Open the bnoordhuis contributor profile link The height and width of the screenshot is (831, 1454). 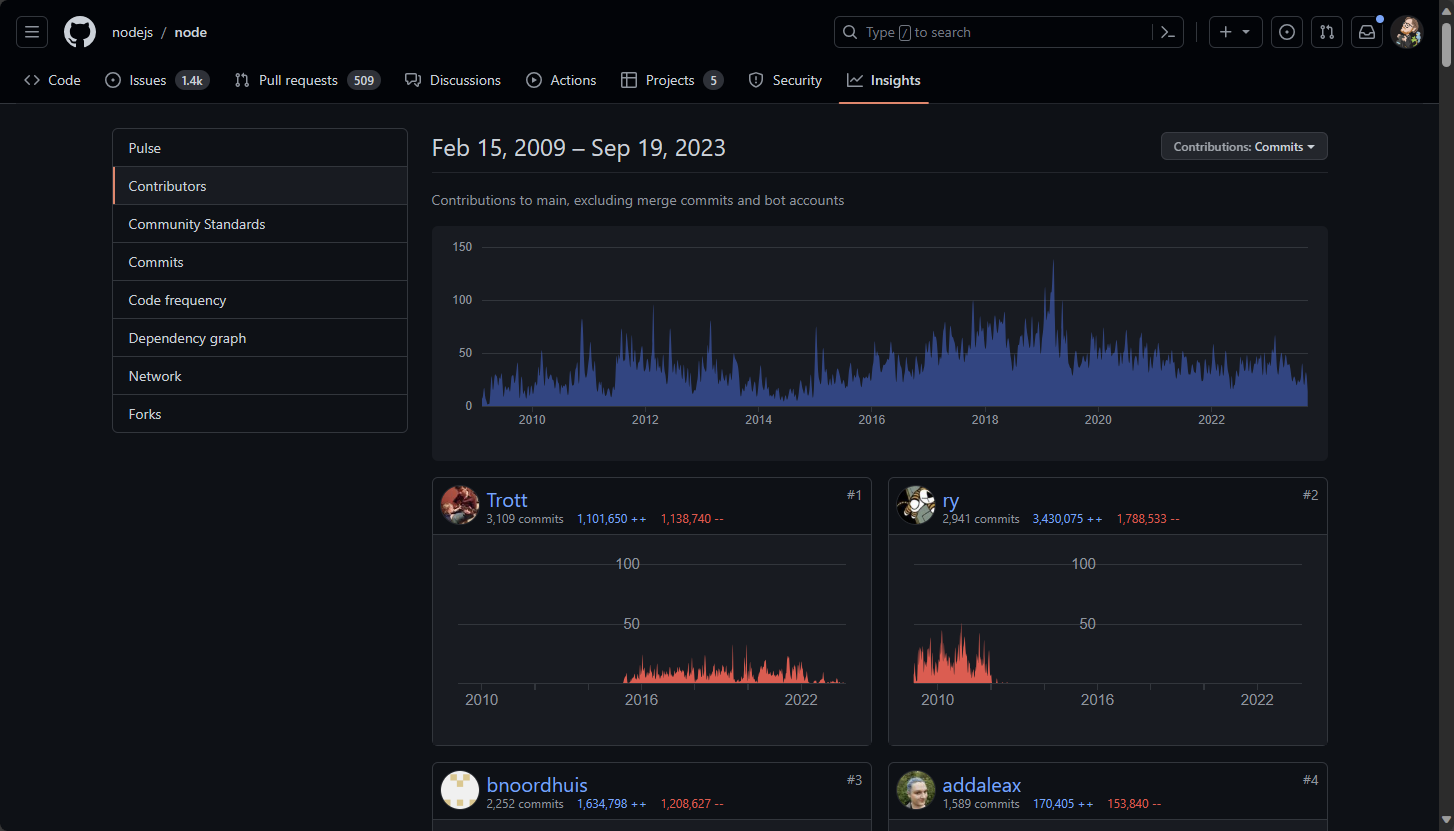tap(537, 785)
